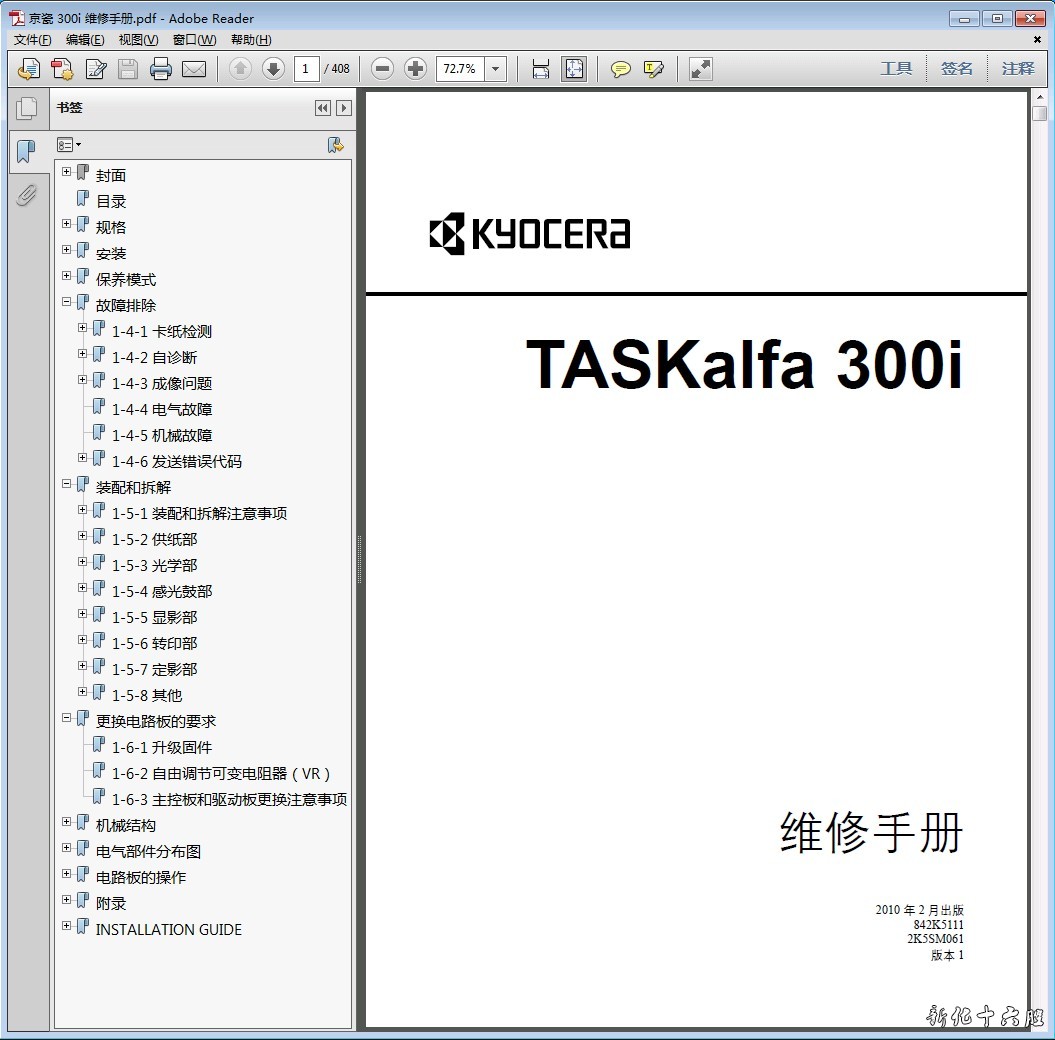This screenshot has height=1040, width=1055.
Task: Open the 帮助(H) menu
Action: (251, 40)
